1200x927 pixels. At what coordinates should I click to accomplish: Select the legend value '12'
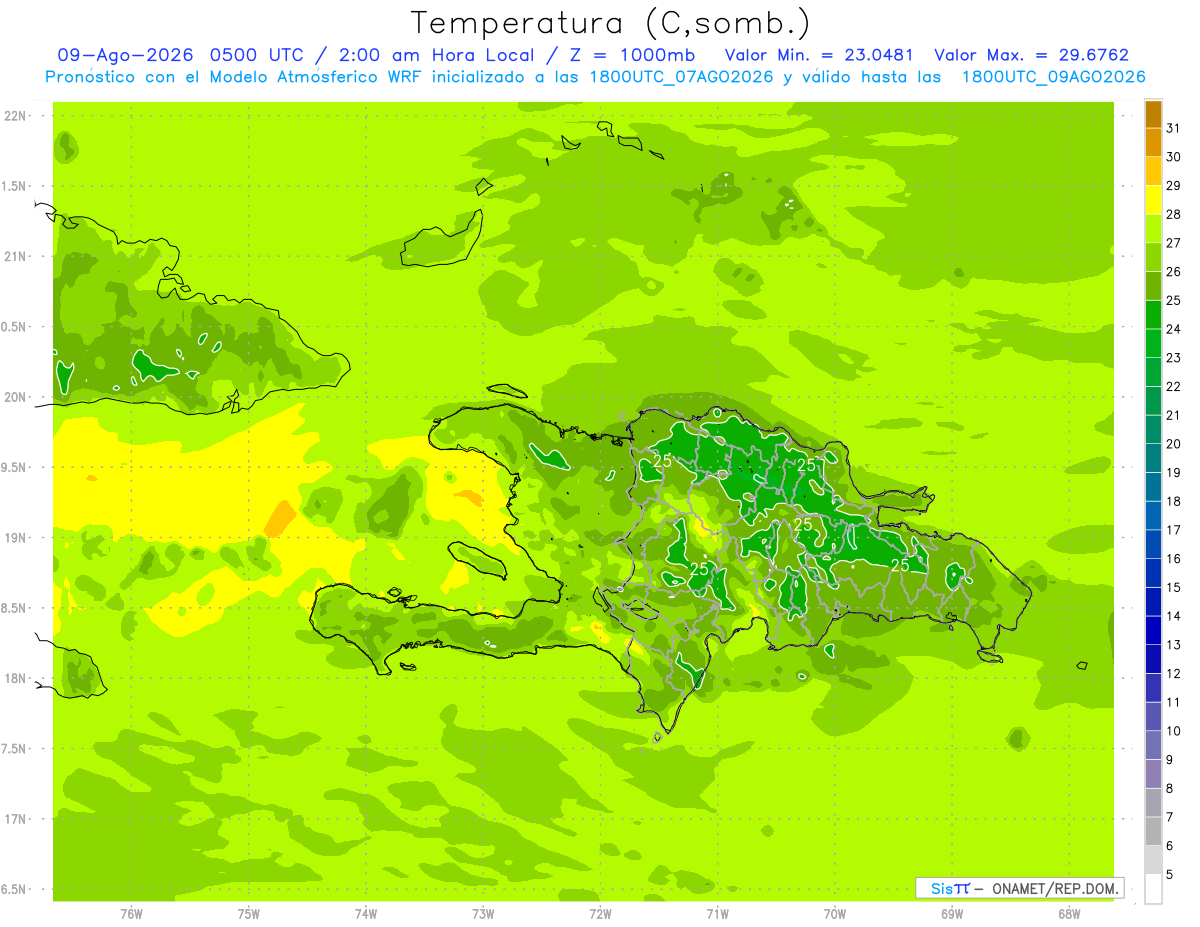[x=1174, y=674]
